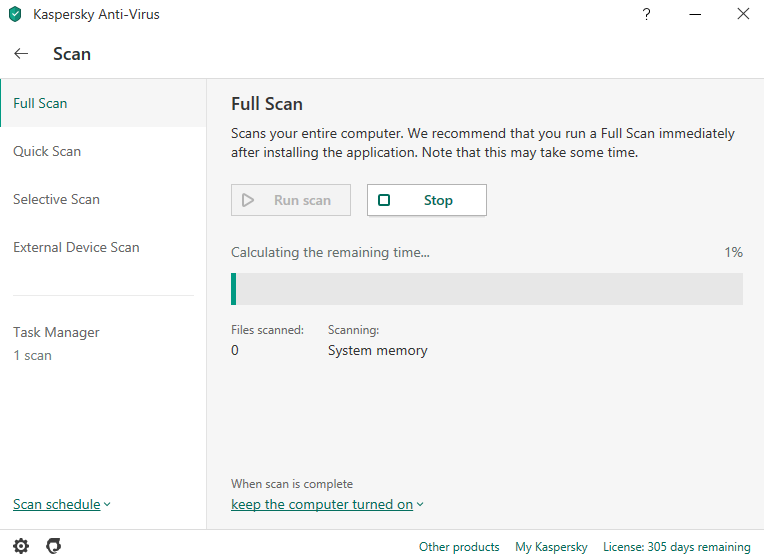
Task: Click the back arrow next to Scan
Action: 21,54
